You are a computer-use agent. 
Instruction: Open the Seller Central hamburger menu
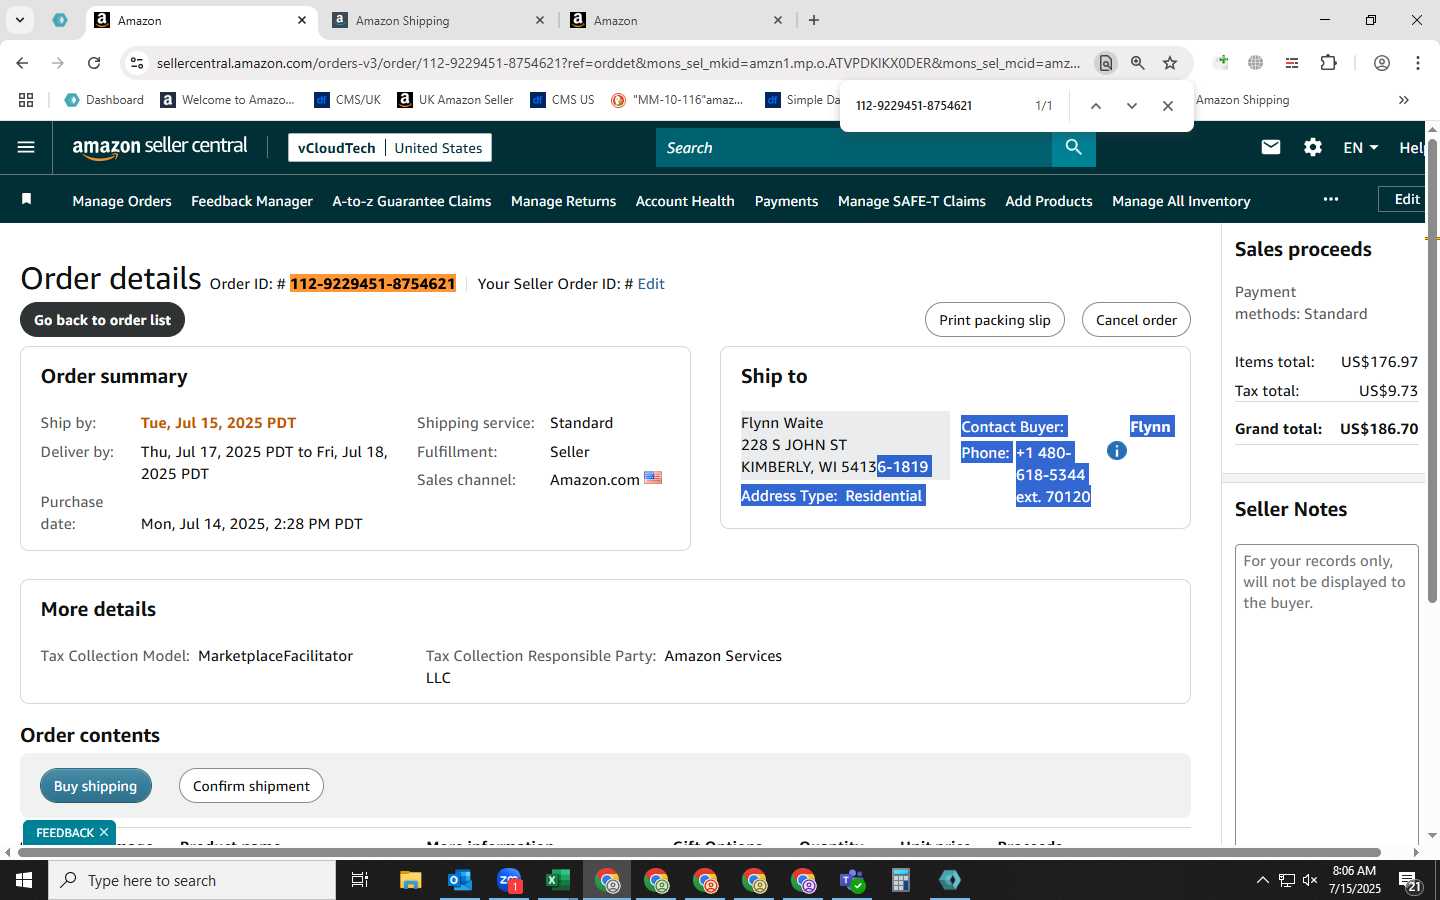pos(26,147)
